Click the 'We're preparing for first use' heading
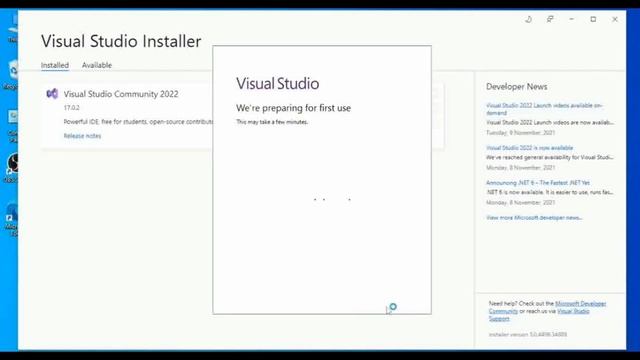Screen dimensions: 640x360 point(293,108)
